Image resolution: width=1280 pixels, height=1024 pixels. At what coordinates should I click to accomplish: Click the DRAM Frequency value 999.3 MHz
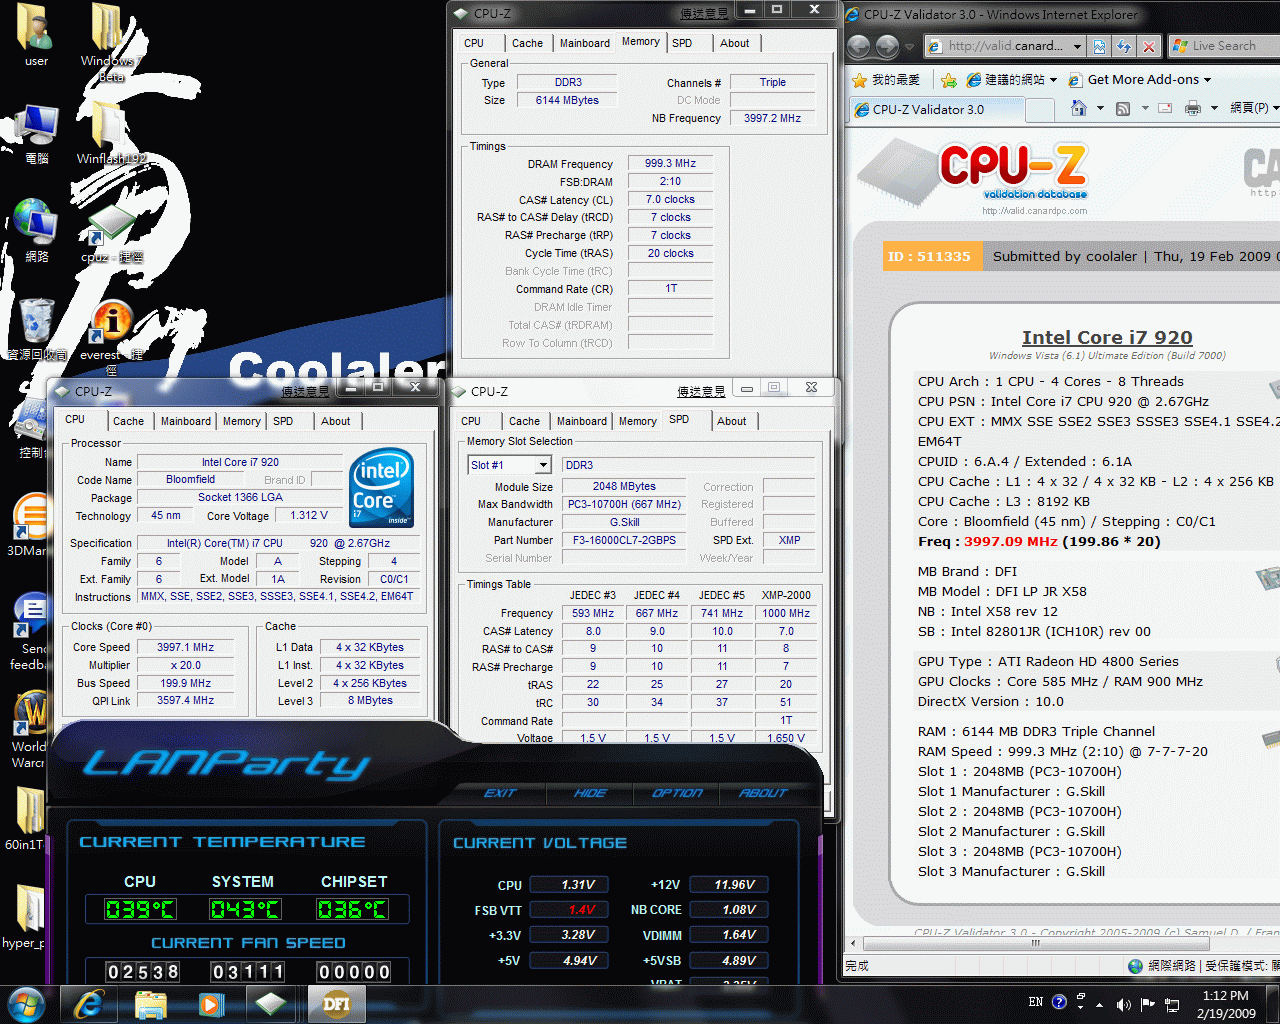coord(670,163)
